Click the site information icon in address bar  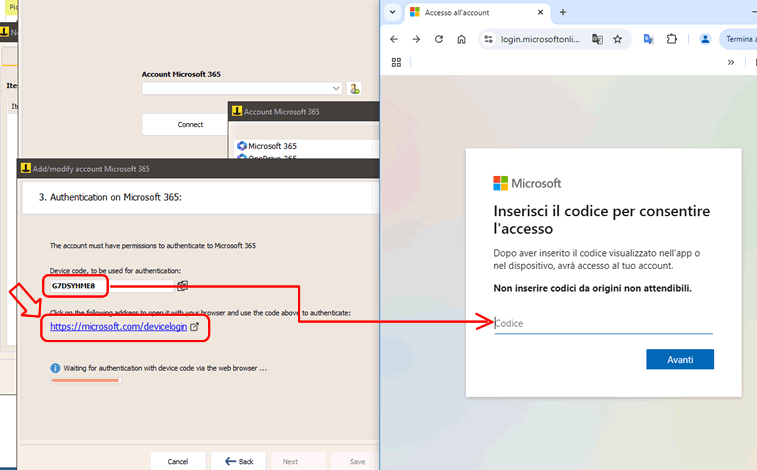click(x=489, y=39)
